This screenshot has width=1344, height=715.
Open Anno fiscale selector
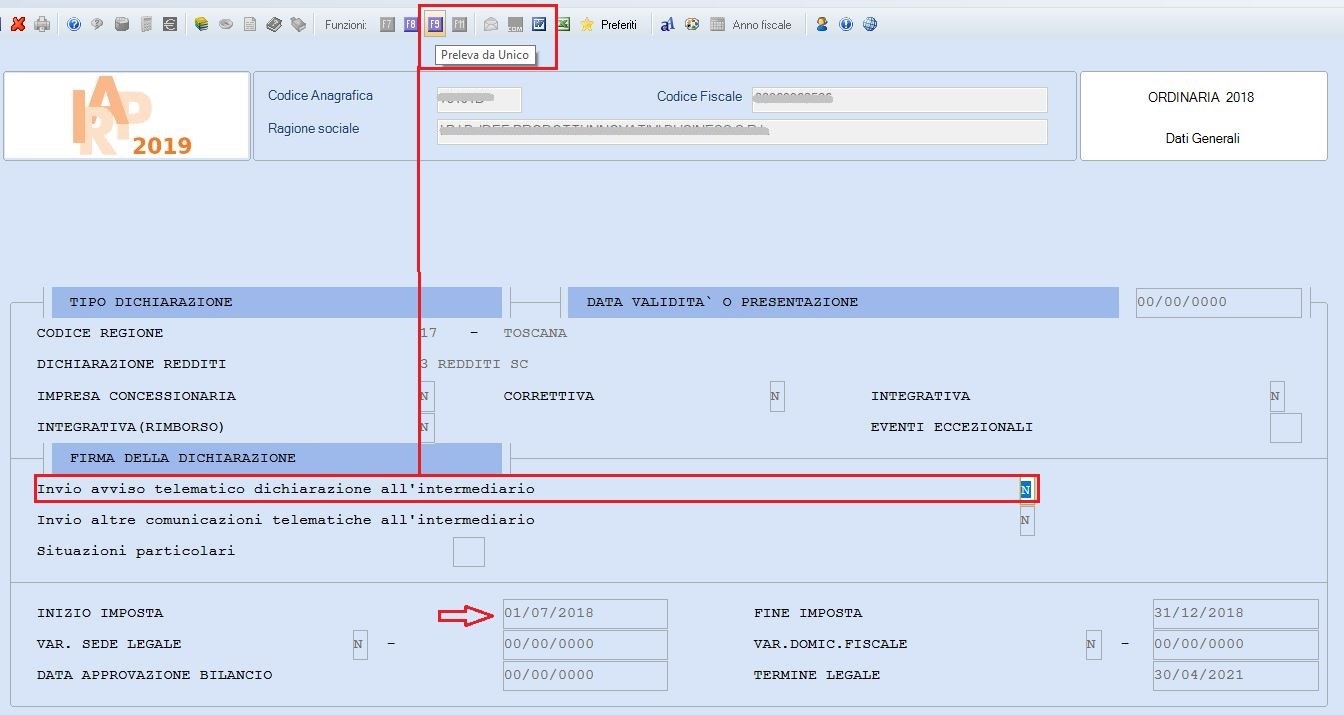coord(751,24)
